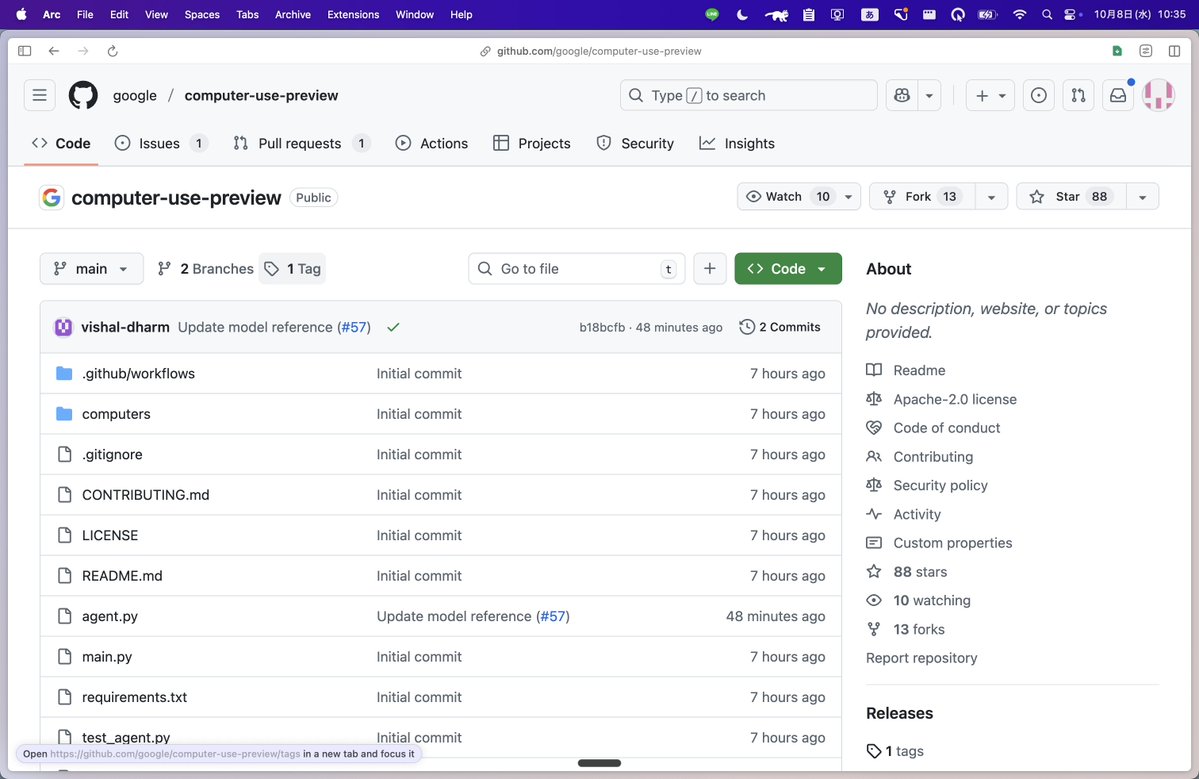Expand the Star lists dropdown arrow
1199x779 pixels.
click(1142, 196)
